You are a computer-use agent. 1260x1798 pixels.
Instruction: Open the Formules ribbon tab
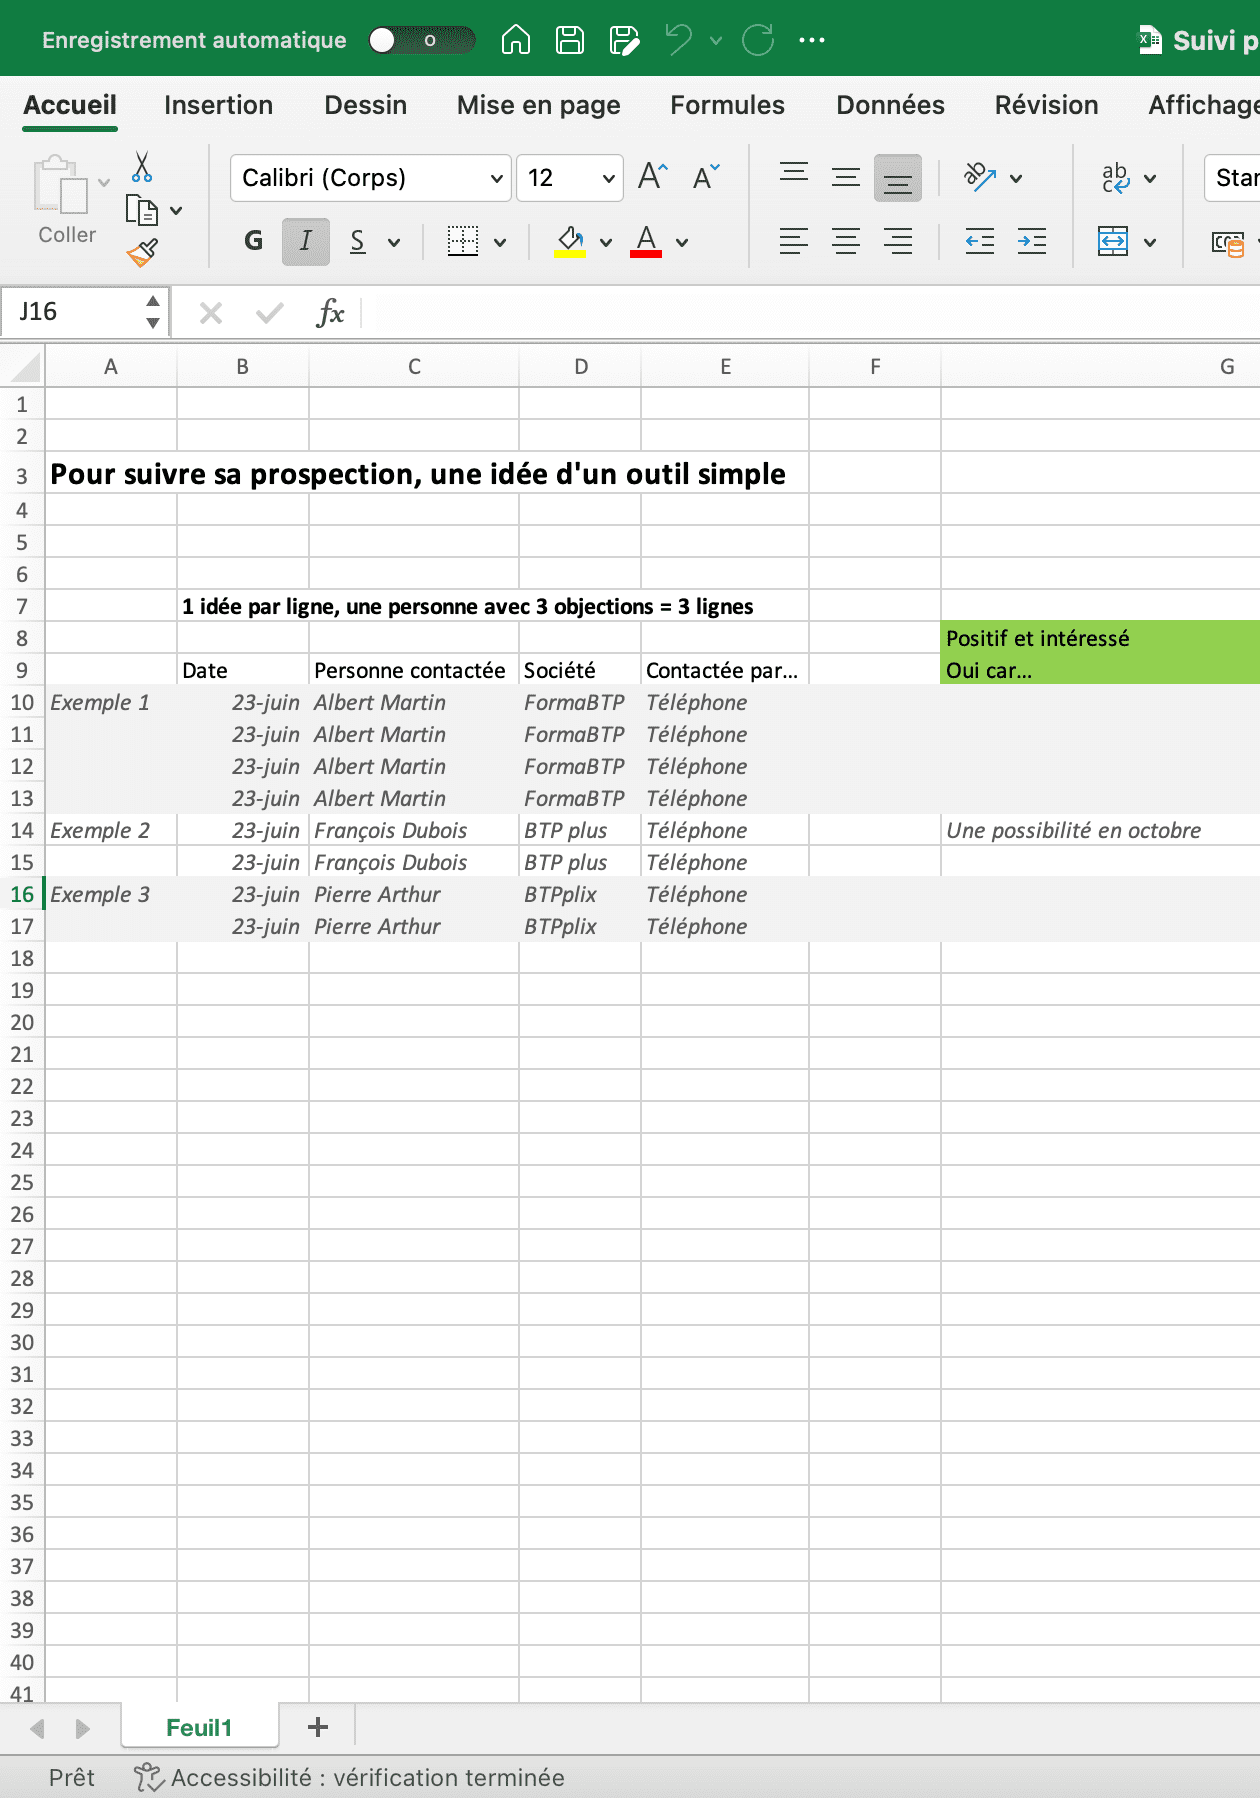tap(727, 105)
